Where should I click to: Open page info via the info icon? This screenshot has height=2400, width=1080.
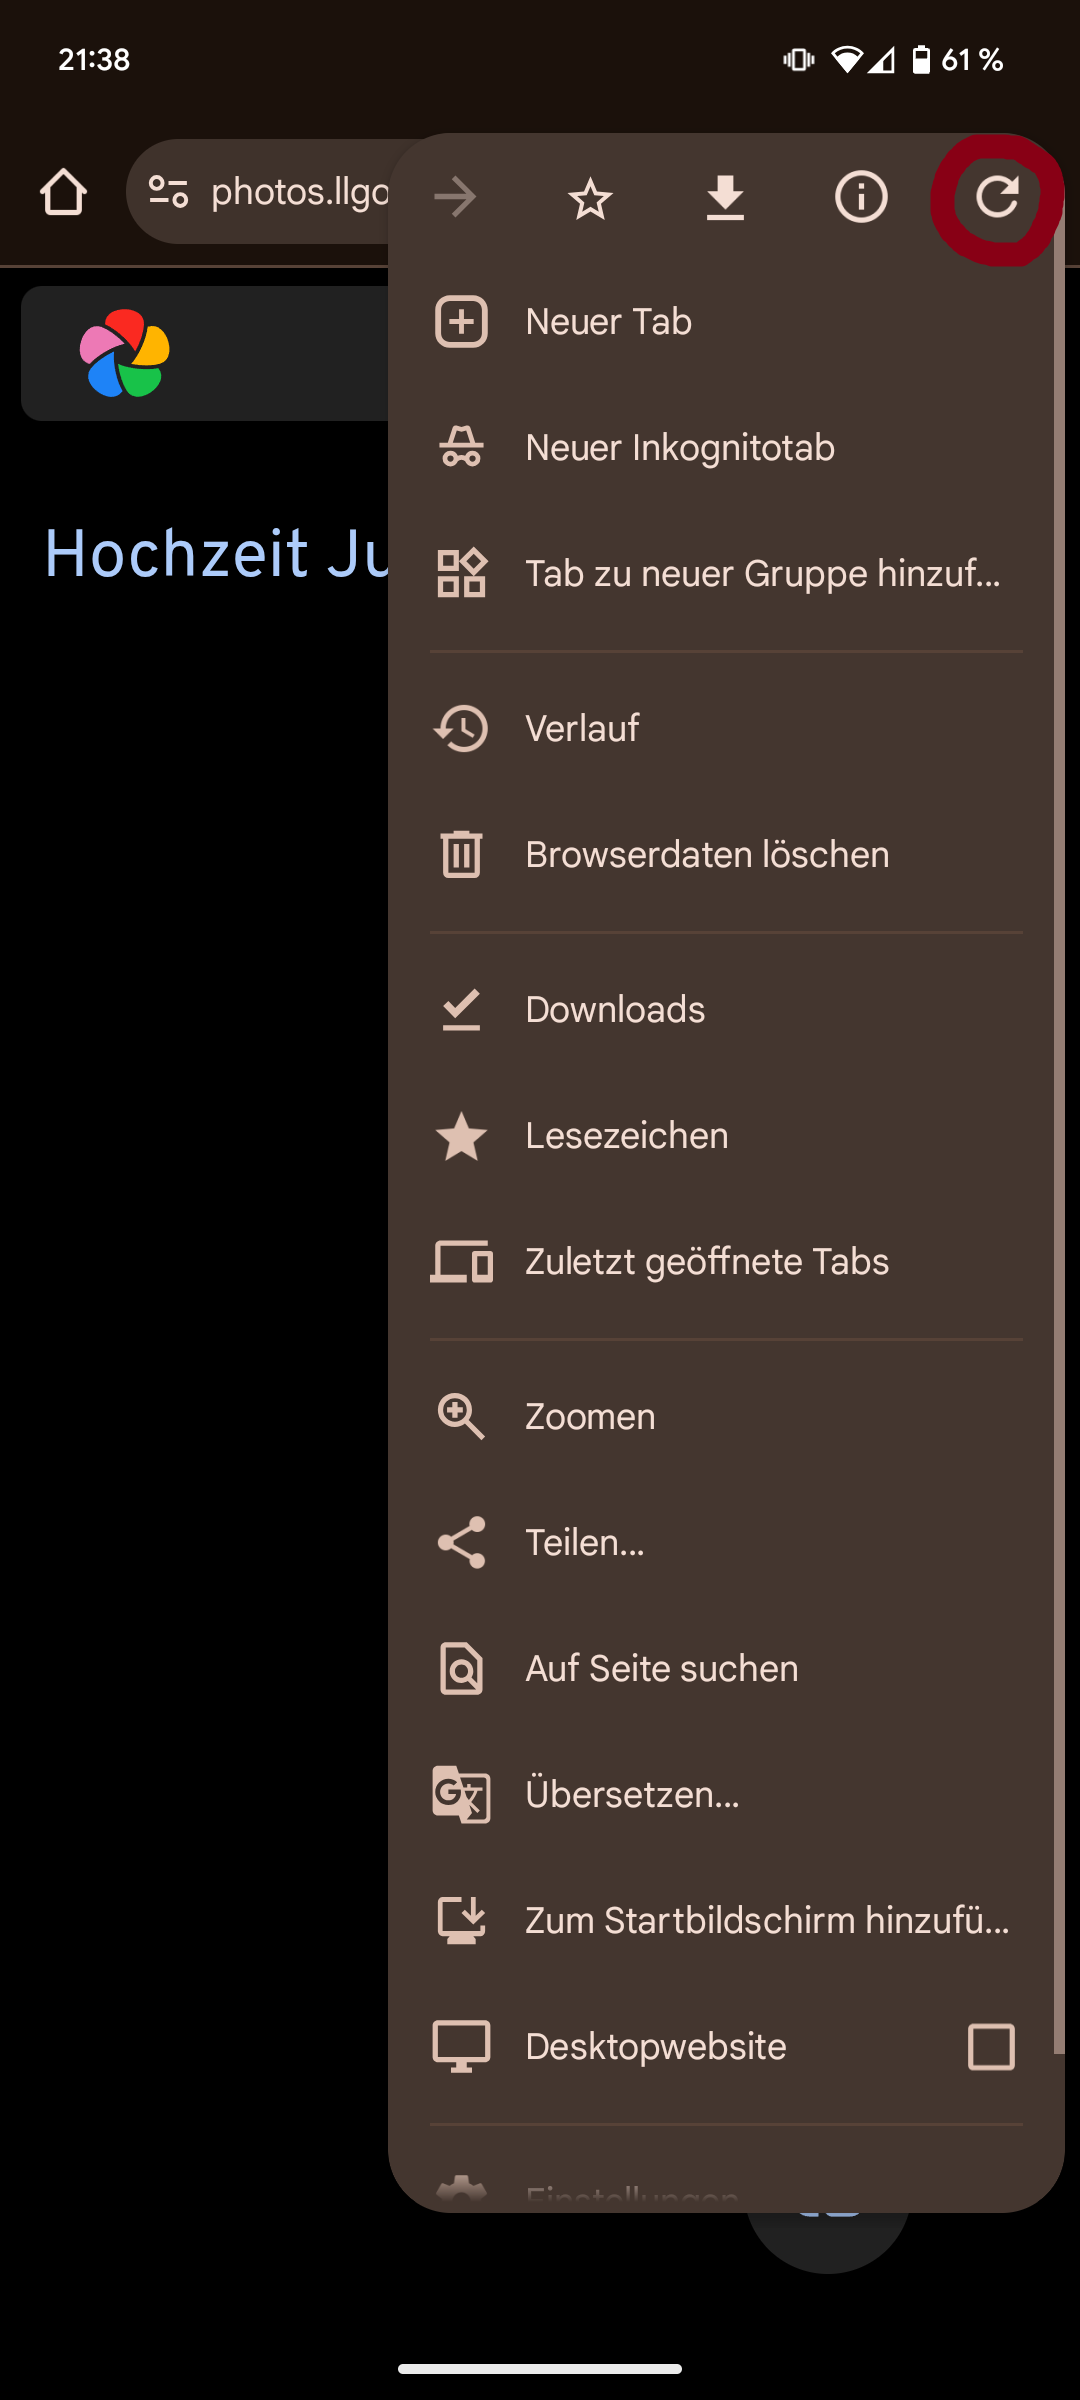(x=860, y=198)
